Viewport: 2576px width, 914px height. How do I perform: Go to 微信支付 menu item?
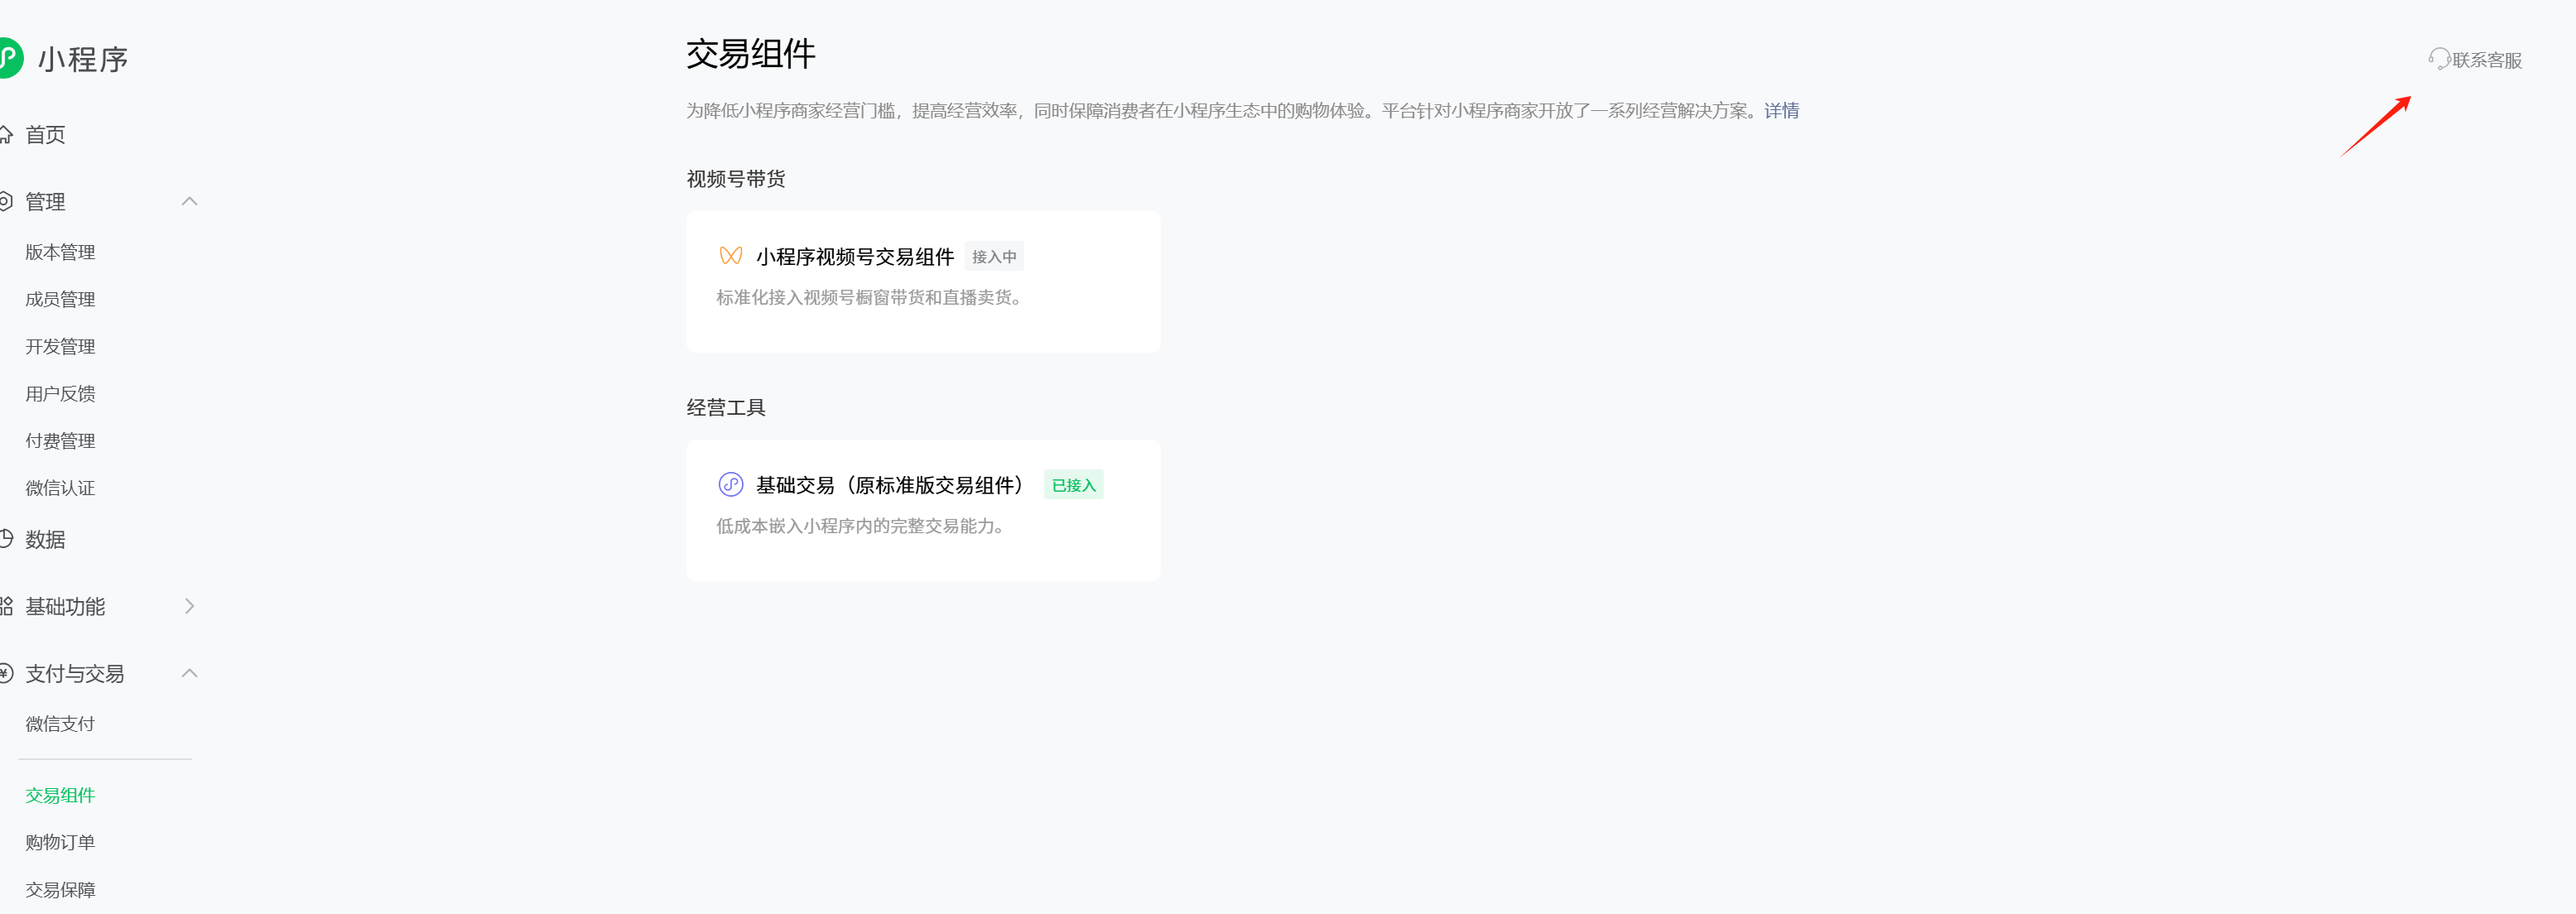coord(60,724)
